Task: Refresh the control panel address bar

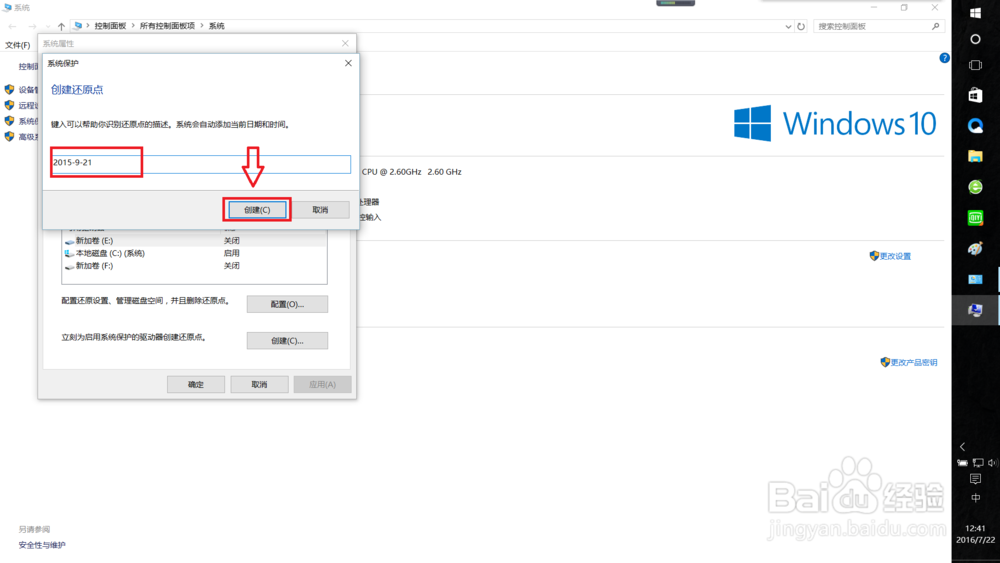Action: [x=801, y=26]
